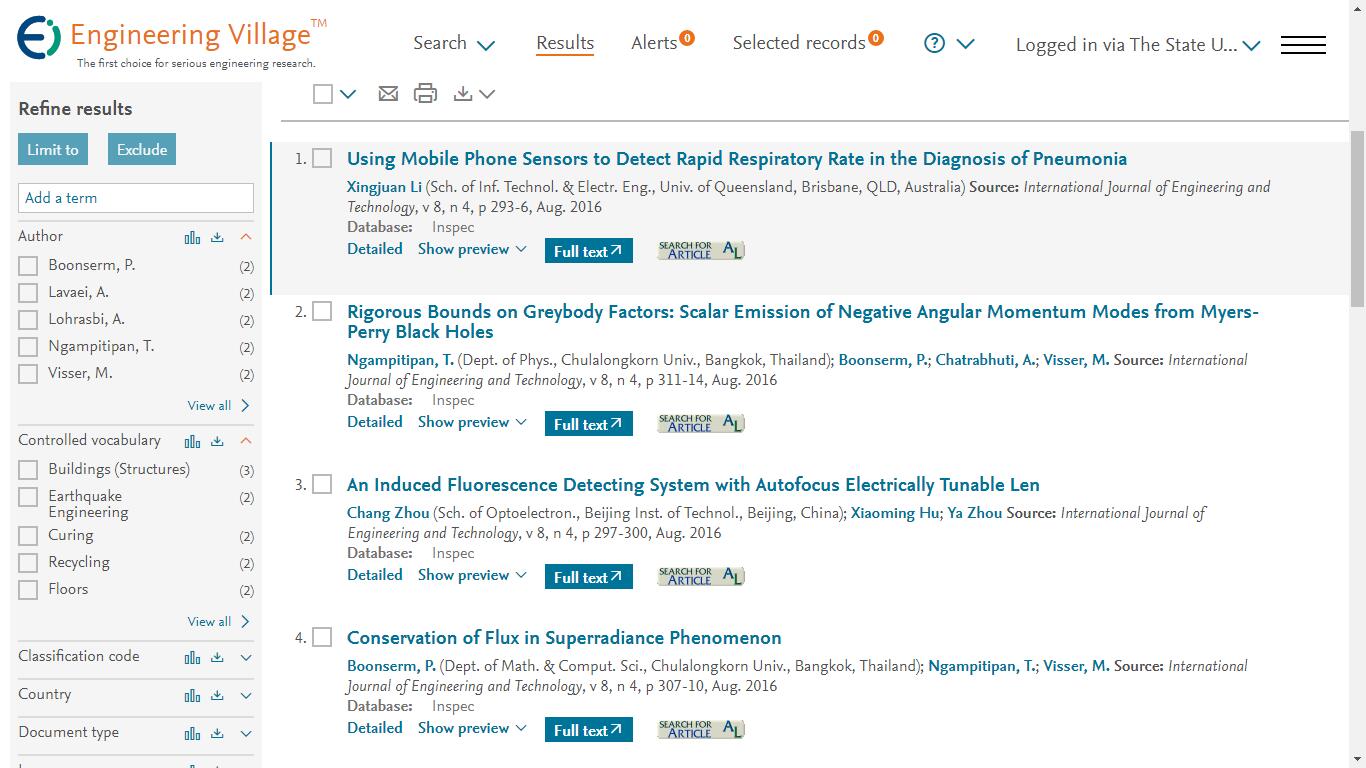Open the Search menu
The height and width of the screenshot is (768, 1366).
[453, 44]
